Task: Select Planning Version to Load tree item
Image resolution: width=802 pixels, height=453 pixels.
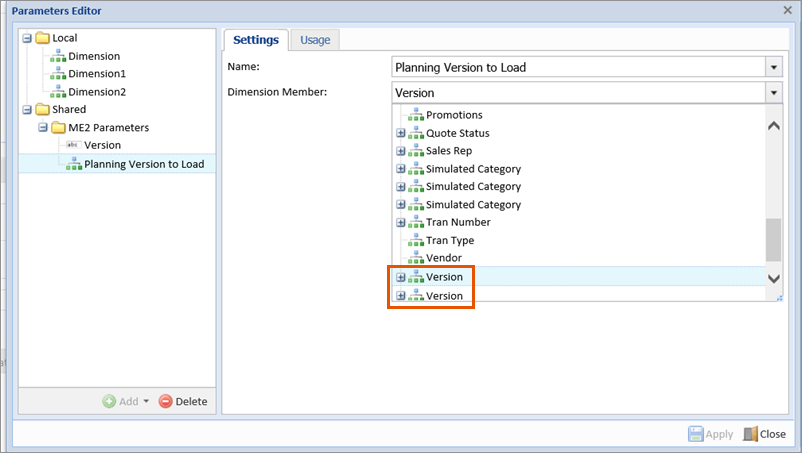Action: click(144, 164)
